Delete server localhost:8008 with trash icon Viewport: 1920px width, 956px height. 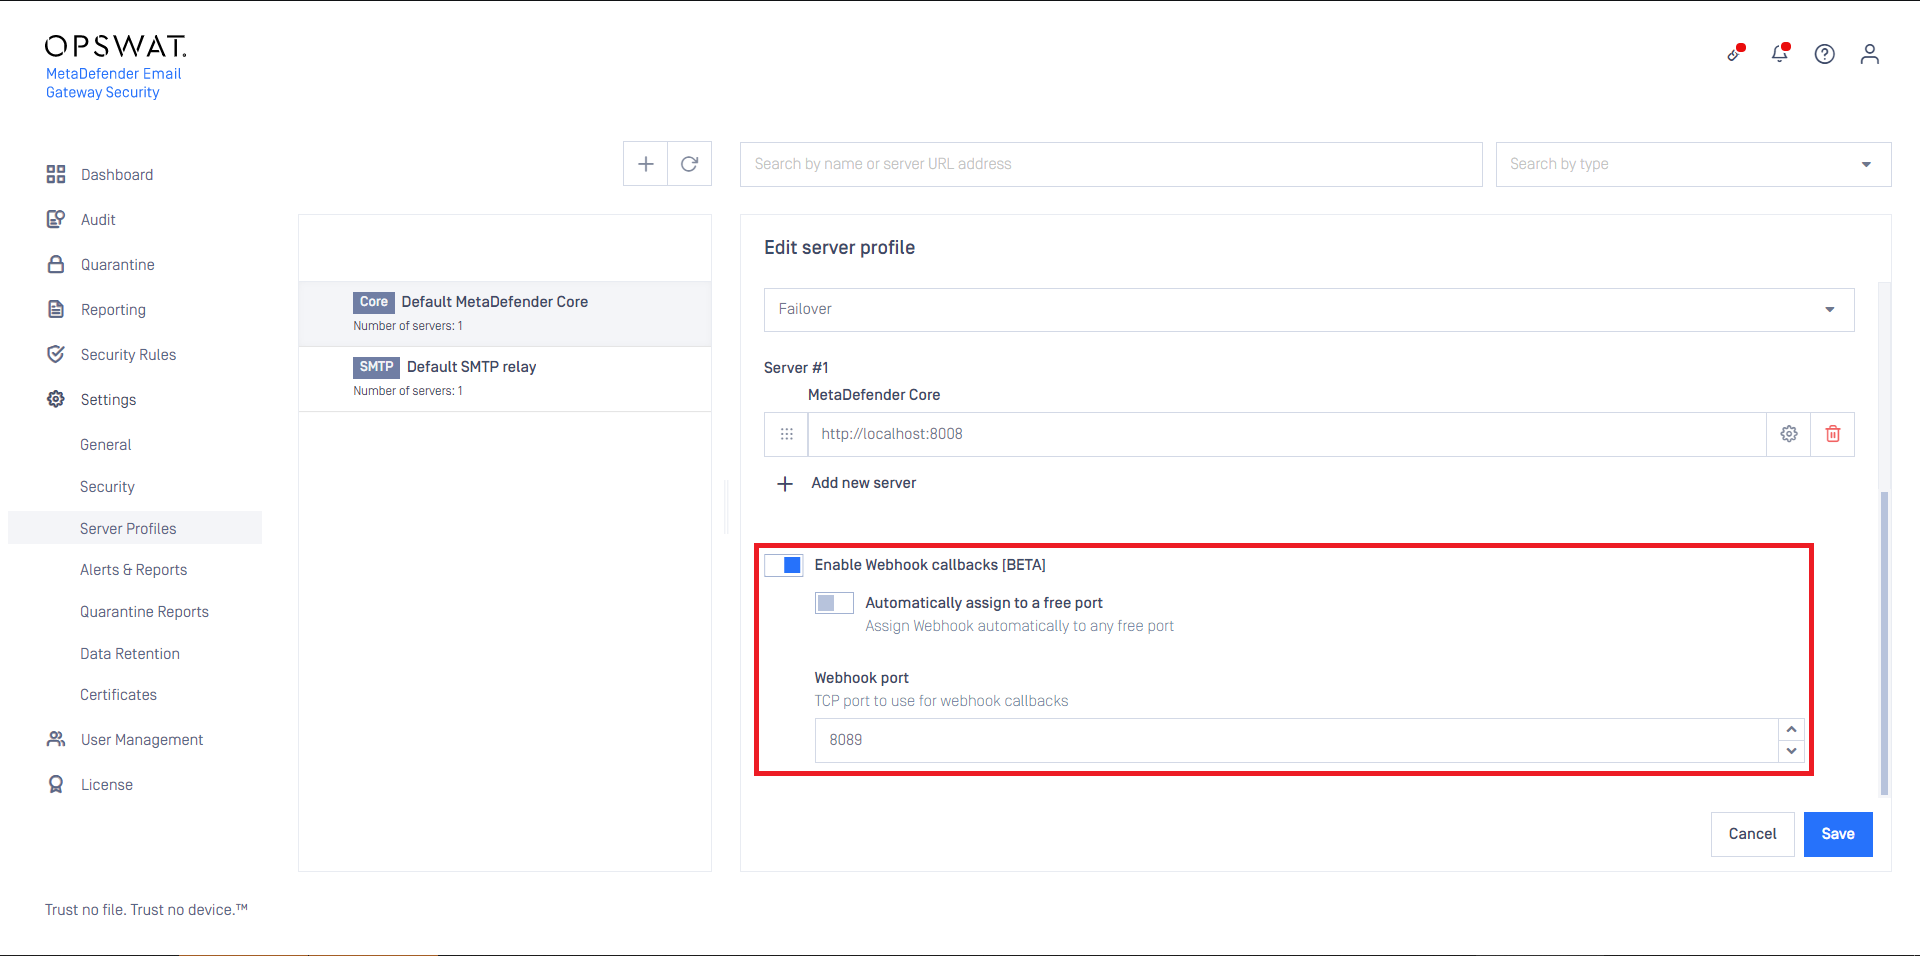click(1833, 434)
